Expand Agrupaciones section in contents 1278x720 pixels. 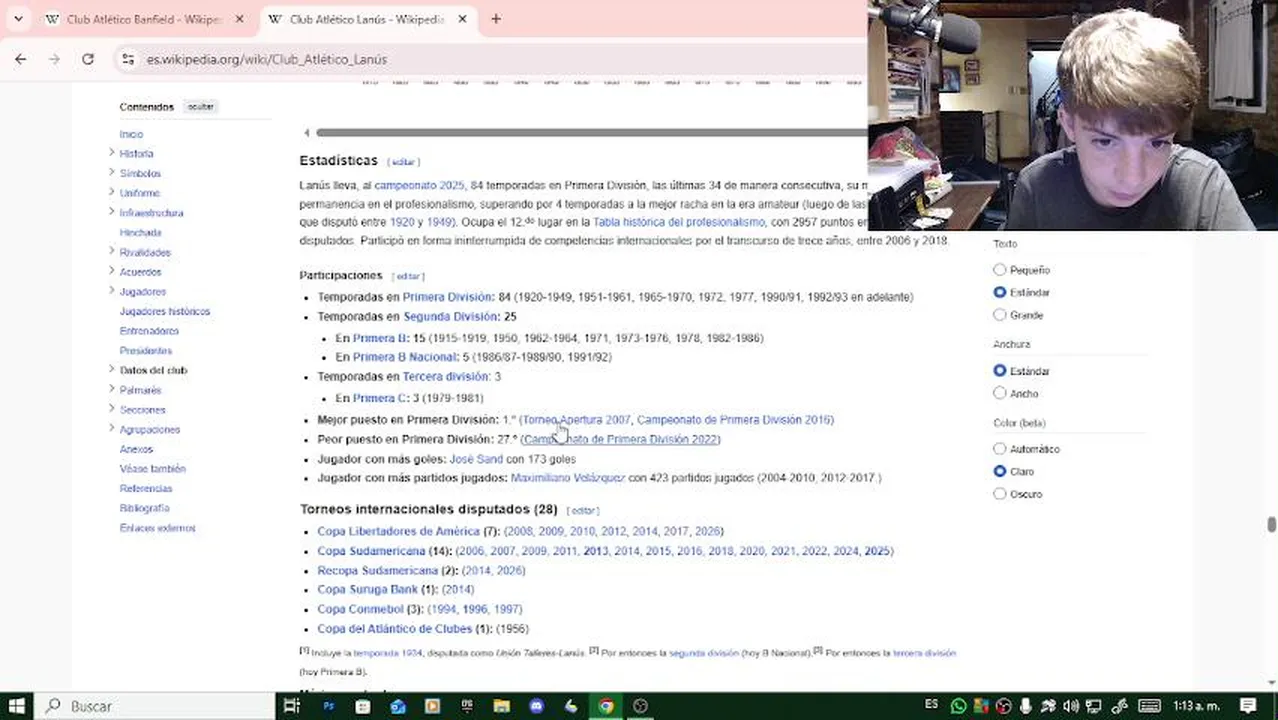point(111,429)
